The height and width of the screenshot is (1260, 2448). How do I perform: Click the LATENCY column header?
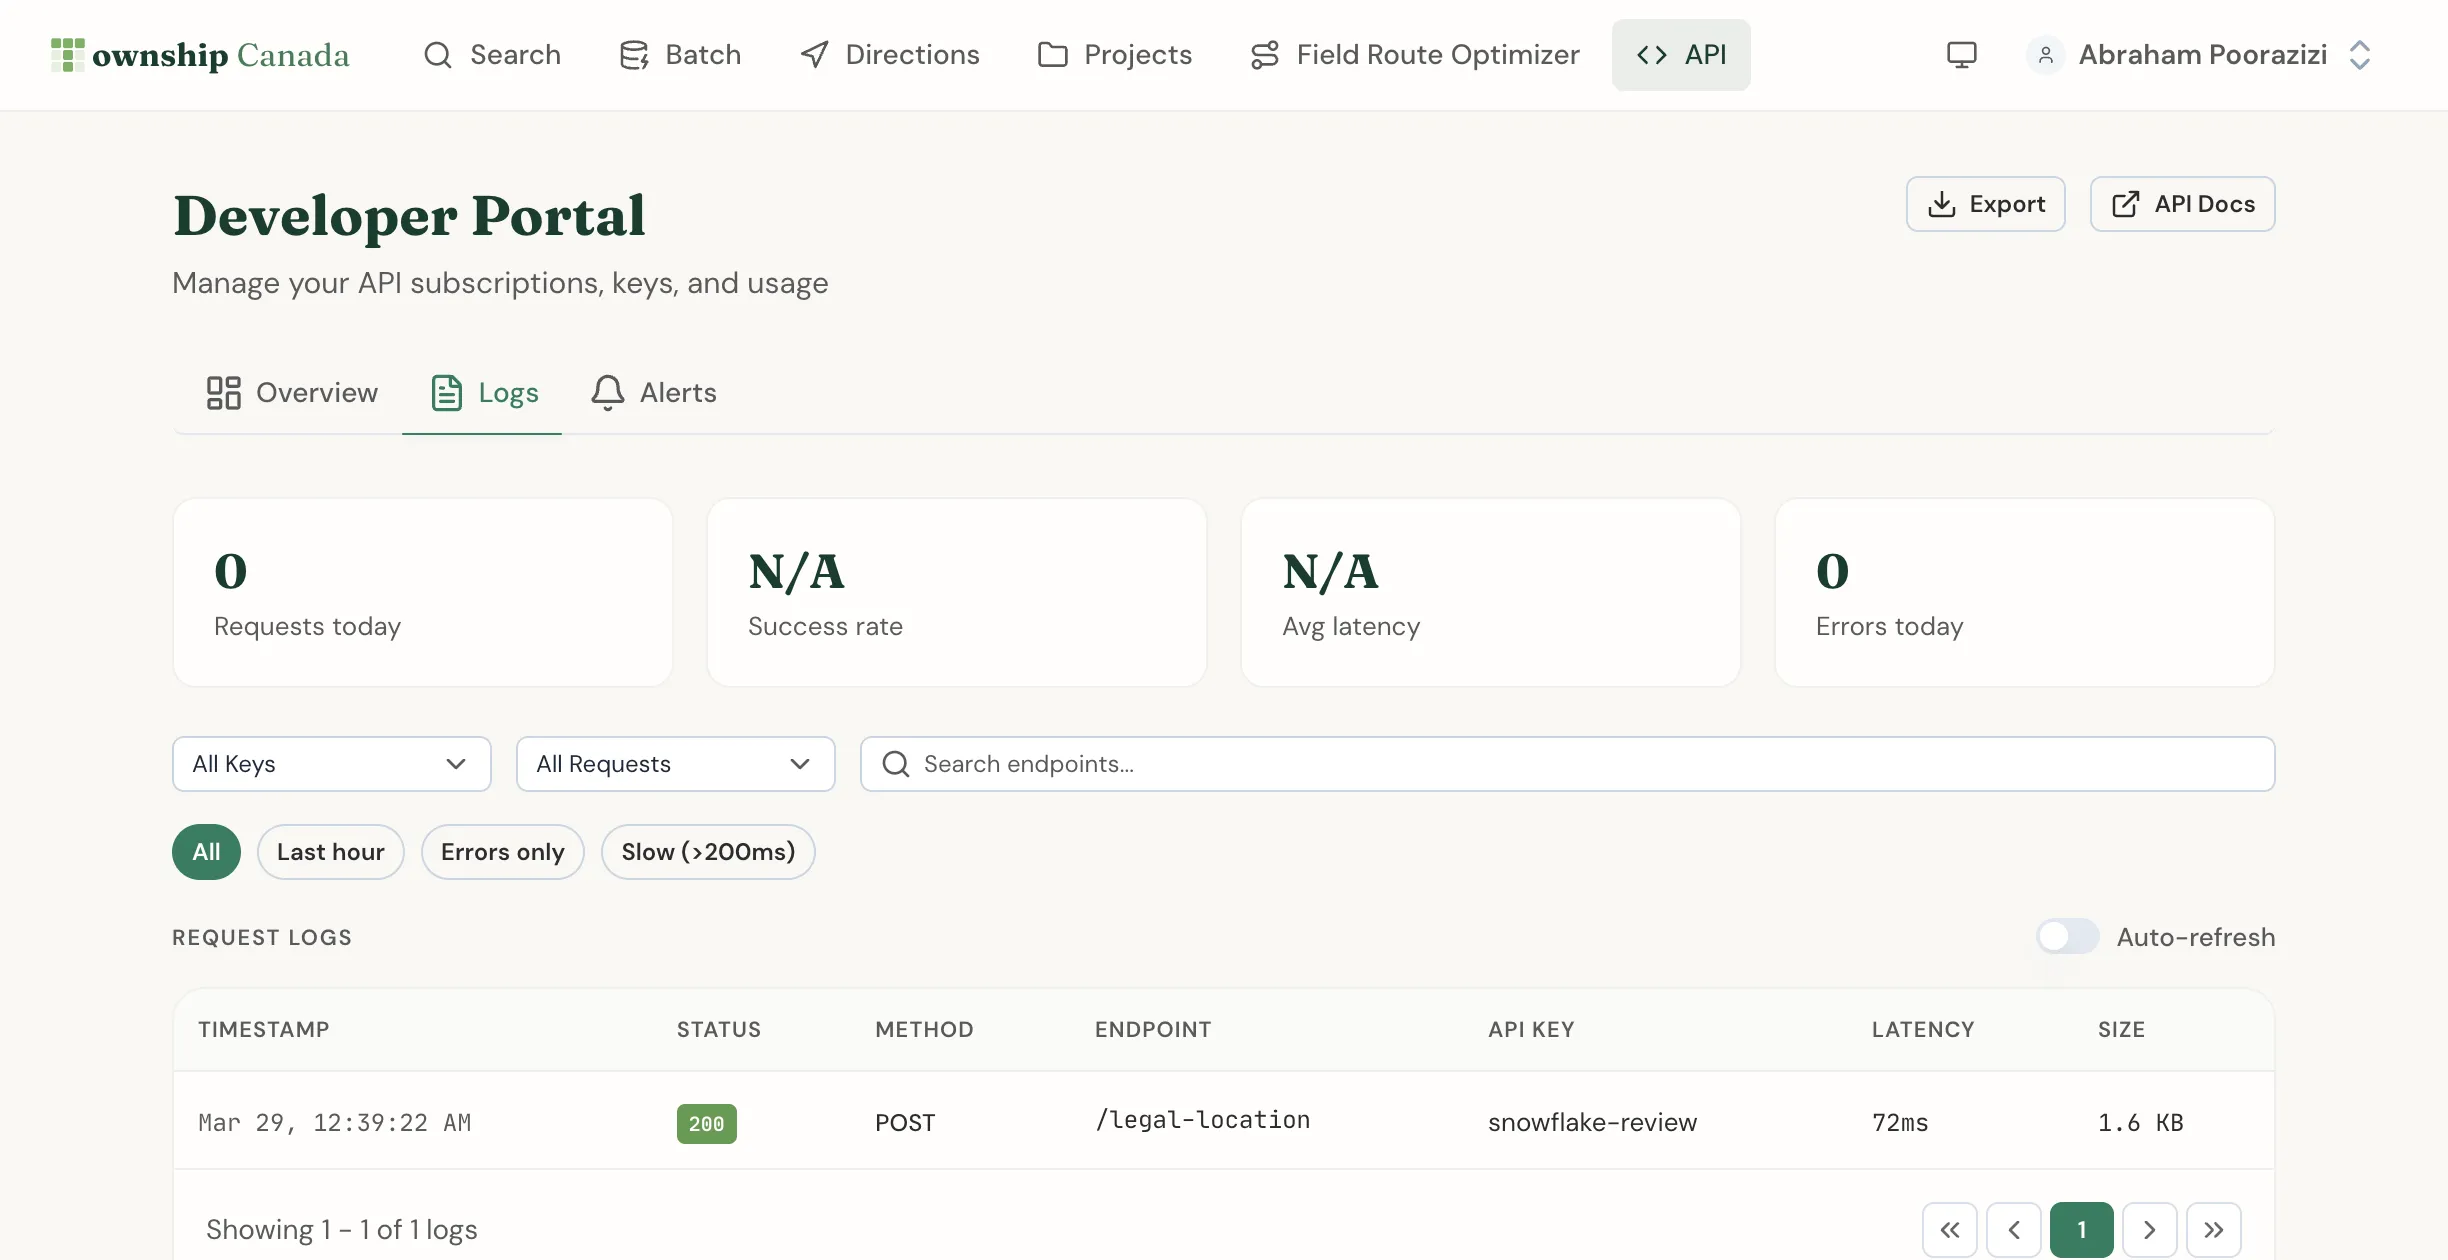[x=1923, y=1030]
